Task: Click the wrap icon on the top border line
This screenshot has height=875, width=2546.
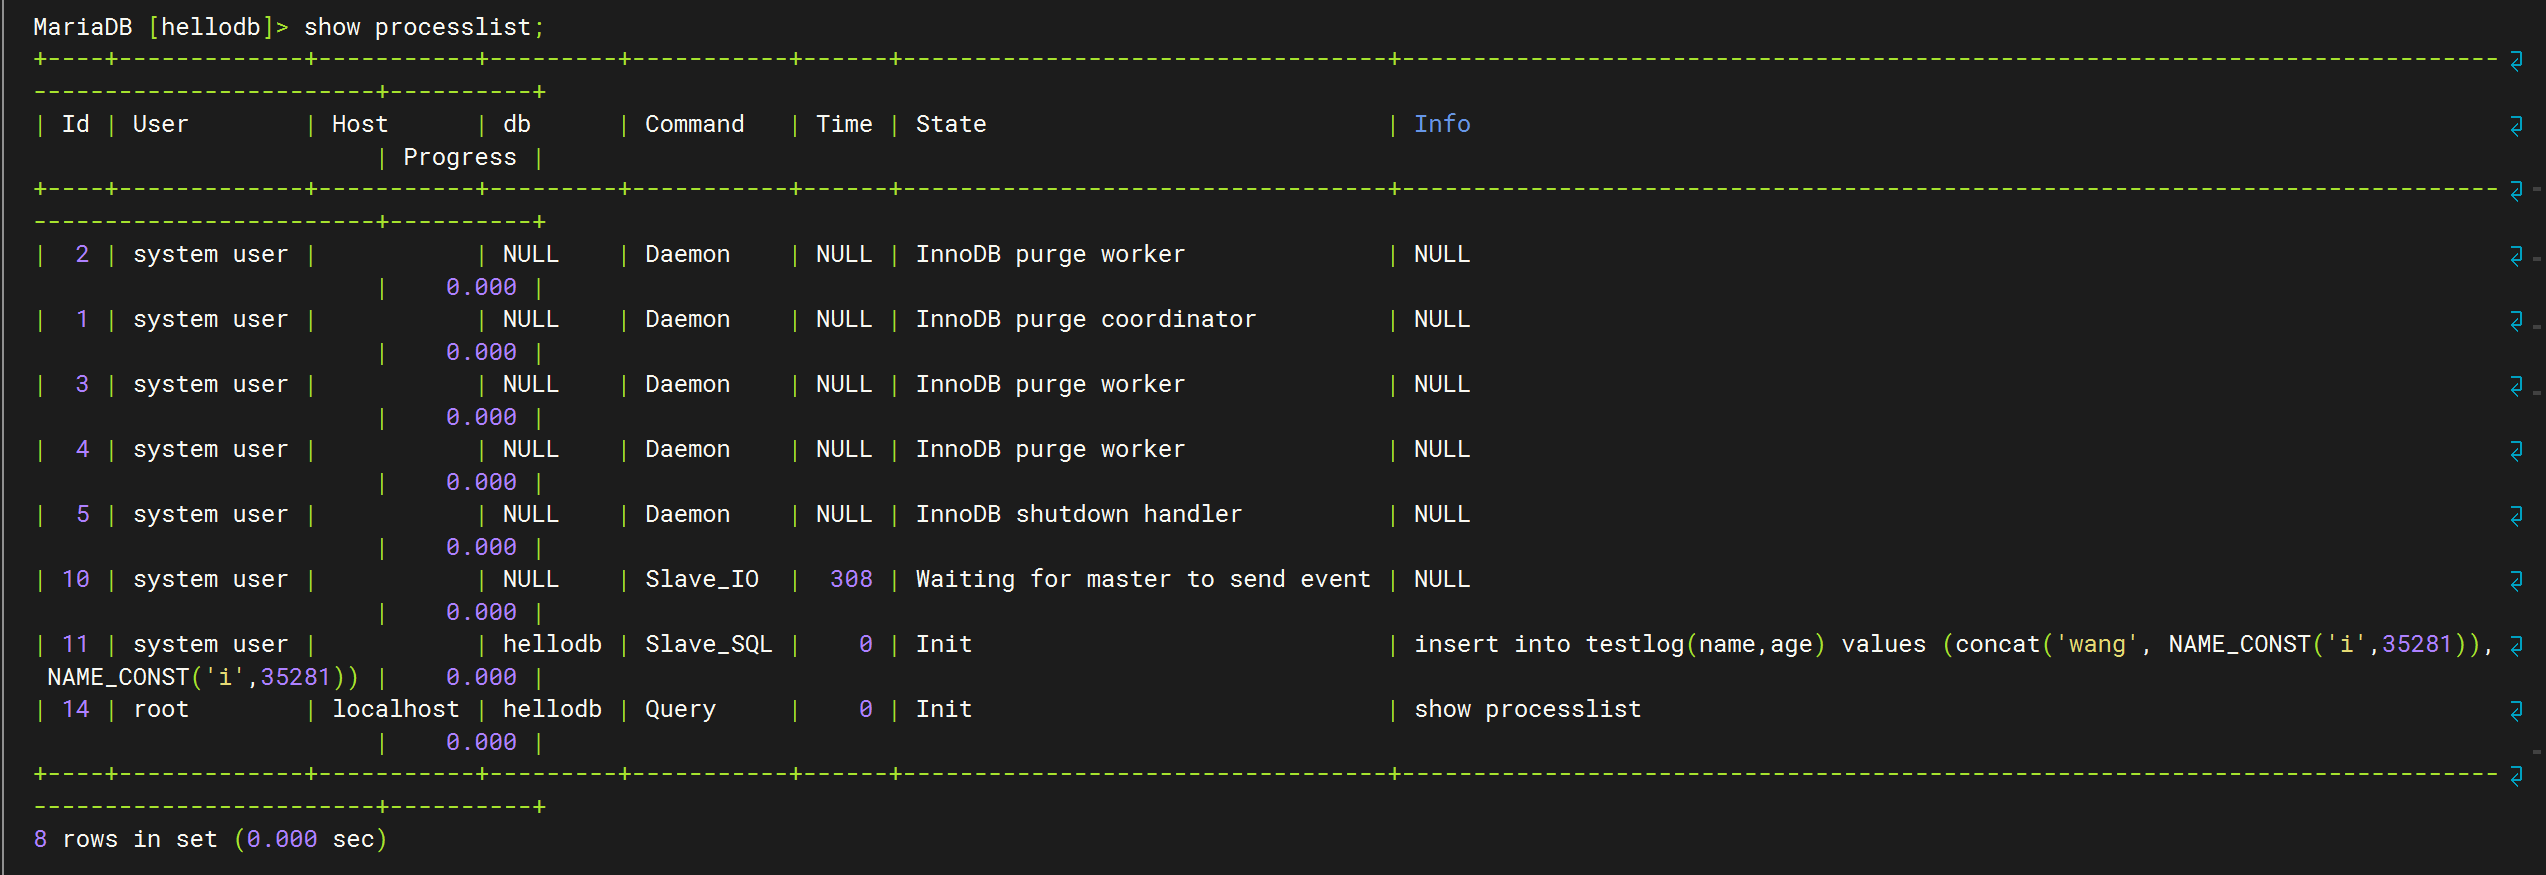Action: (2516, 60)
